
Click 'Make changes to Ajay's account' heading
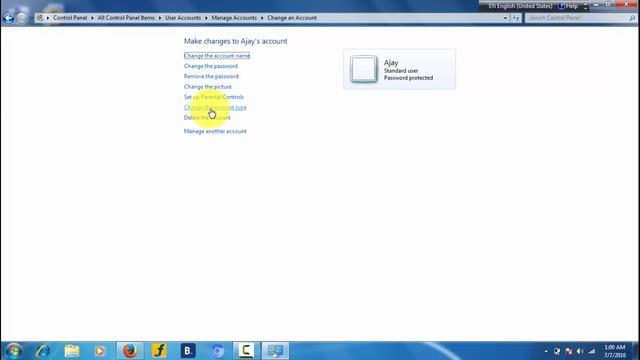click(236, 41)
